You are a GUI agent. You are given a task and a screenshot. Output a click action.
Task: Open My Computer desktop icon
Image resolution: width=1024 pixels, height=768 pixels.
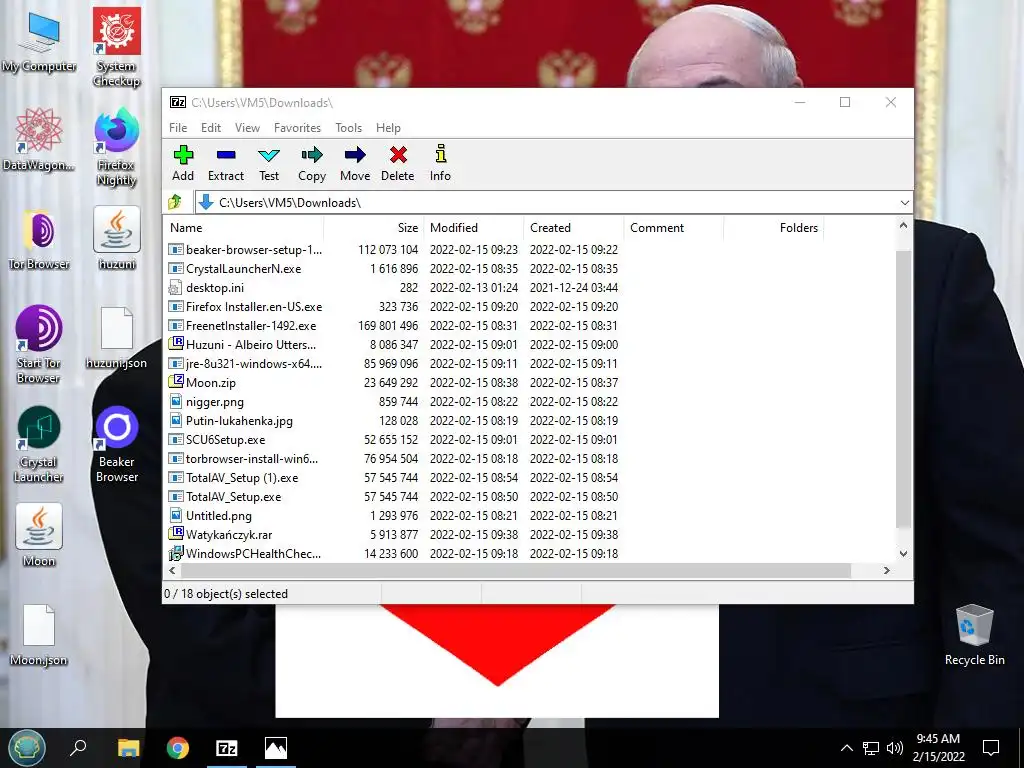coord(39,43)
